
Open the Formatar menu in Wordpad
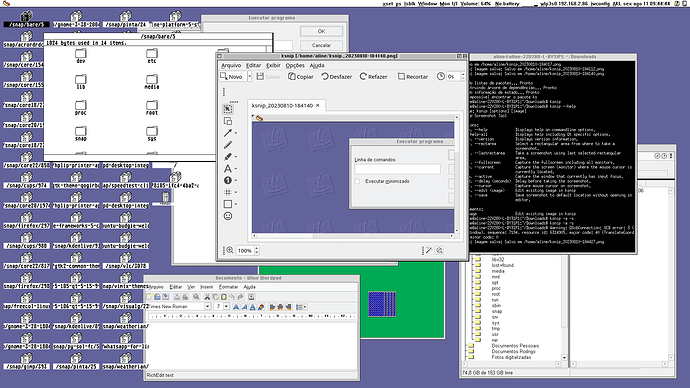228,287
